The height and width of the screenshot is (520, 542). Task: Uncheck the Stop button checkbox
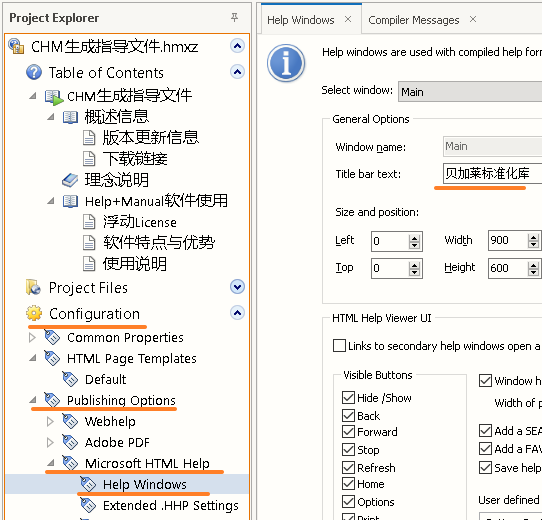tap(348, 449)
